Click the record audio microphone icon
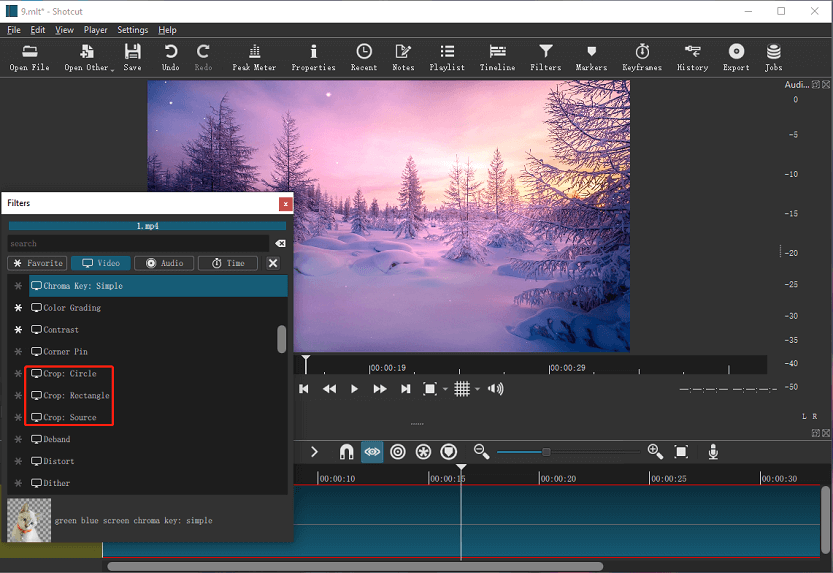 point(713,452)
